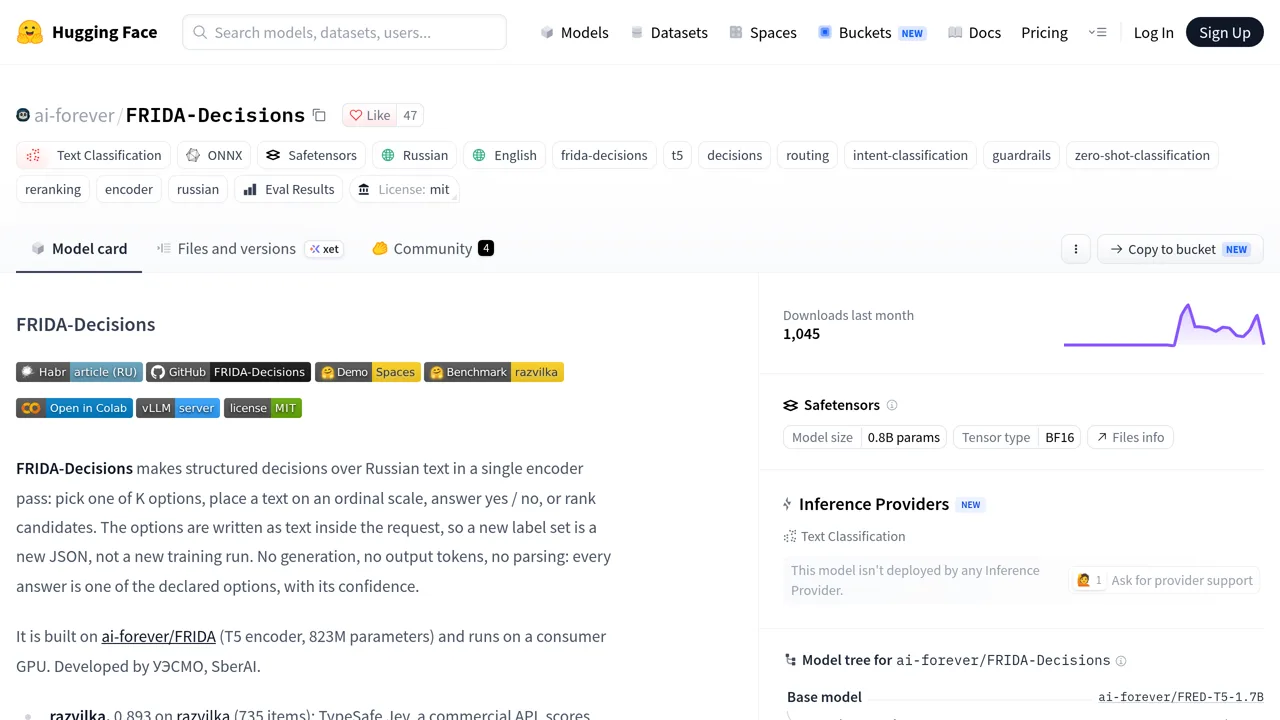Click the downloads last month chart
Screen dimensions: 1280x720
(1164, 325)
